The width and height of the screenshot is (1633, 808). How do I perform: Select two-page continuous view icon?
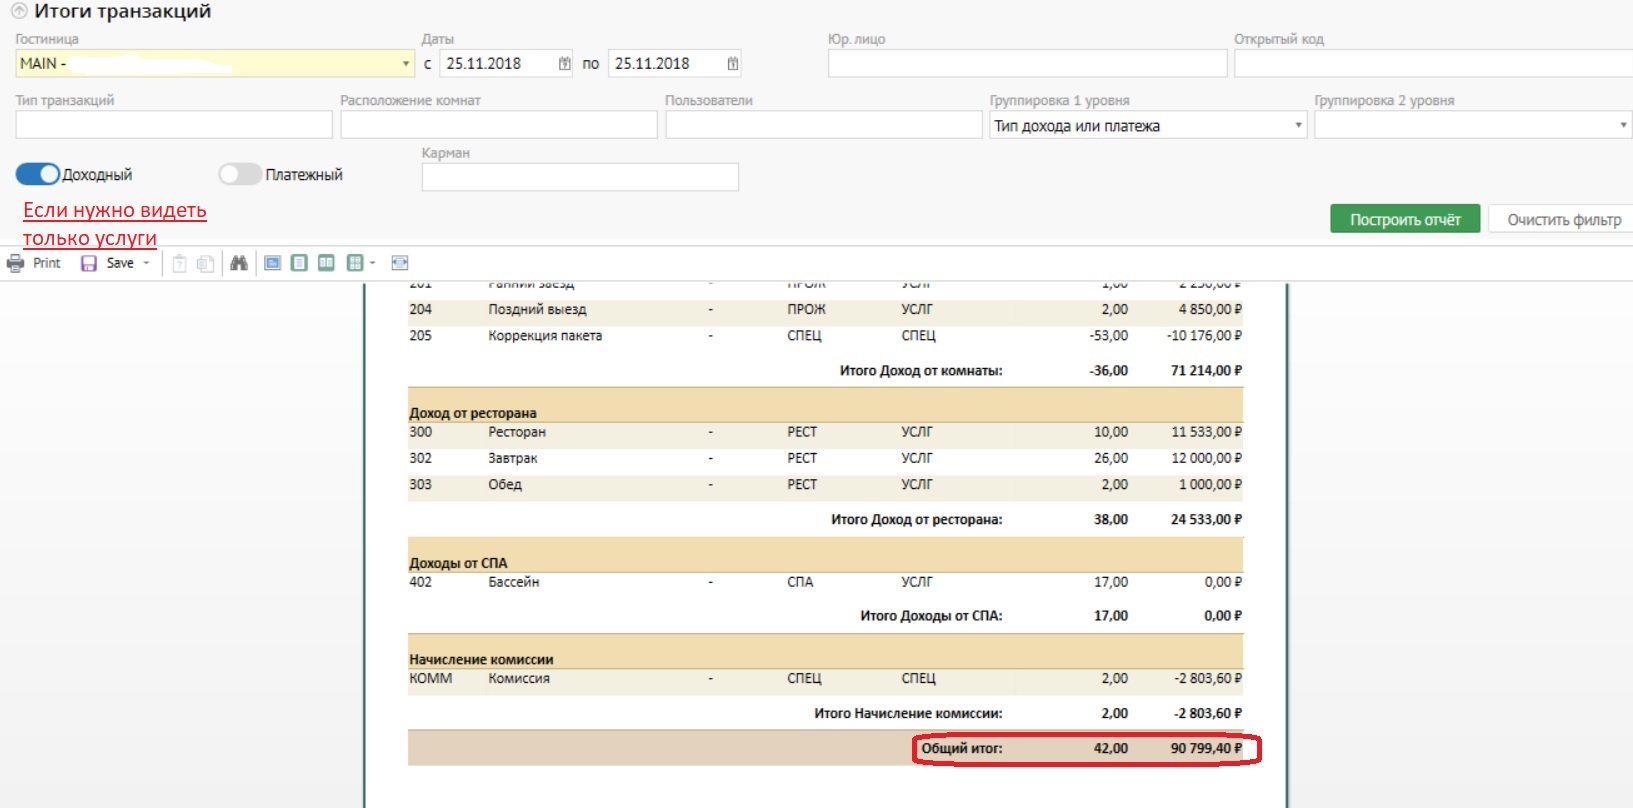(326, 263)
